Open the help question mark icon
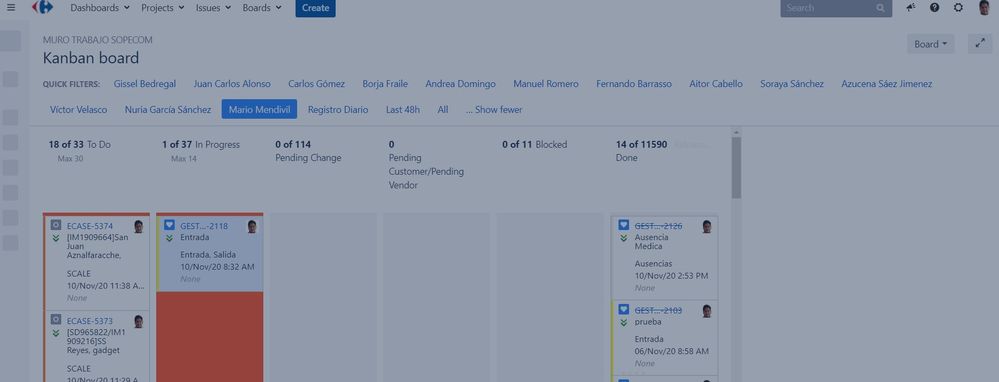Viewport: 999px width, 382px height. (x=935, y=8)
